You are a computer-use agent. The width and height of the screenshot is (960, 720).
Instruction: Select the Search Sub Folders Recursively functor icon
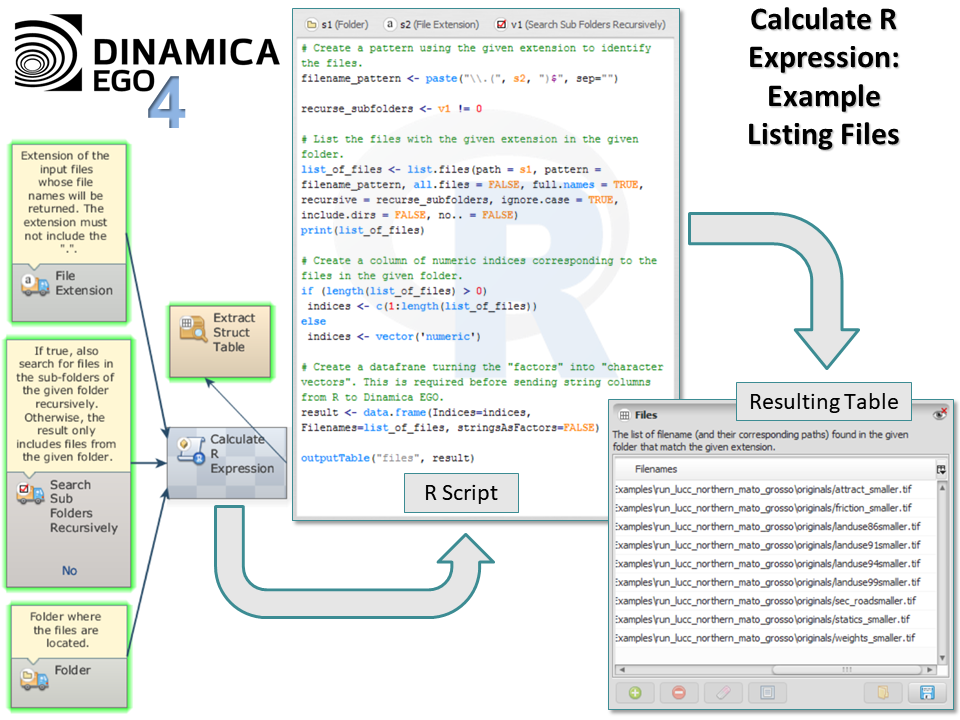31,493
